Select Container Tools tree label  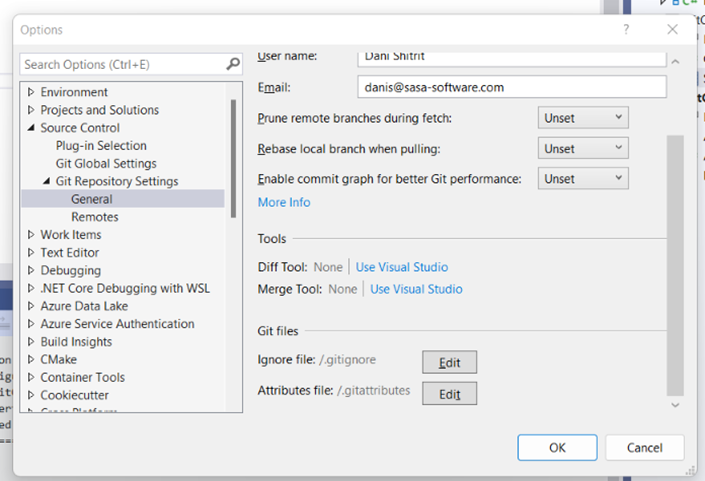coord(83,377)
